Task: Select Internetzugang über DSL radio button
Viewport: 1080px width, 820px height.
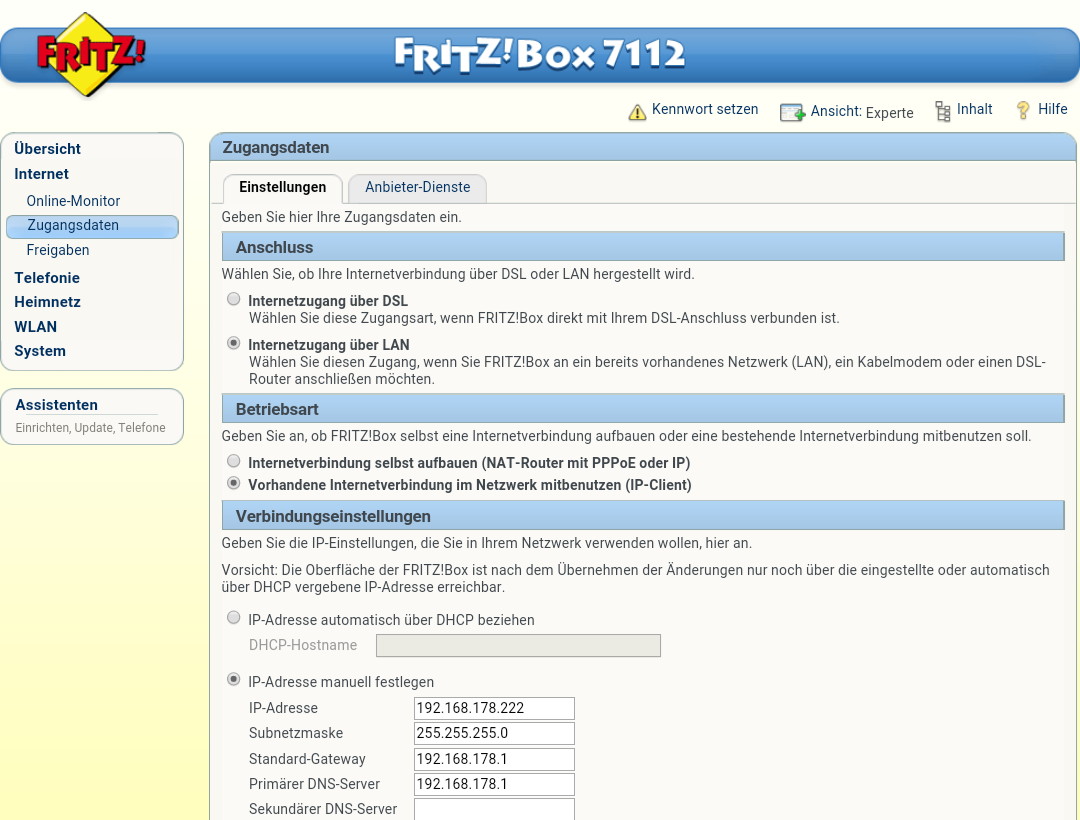Action: 234,299
